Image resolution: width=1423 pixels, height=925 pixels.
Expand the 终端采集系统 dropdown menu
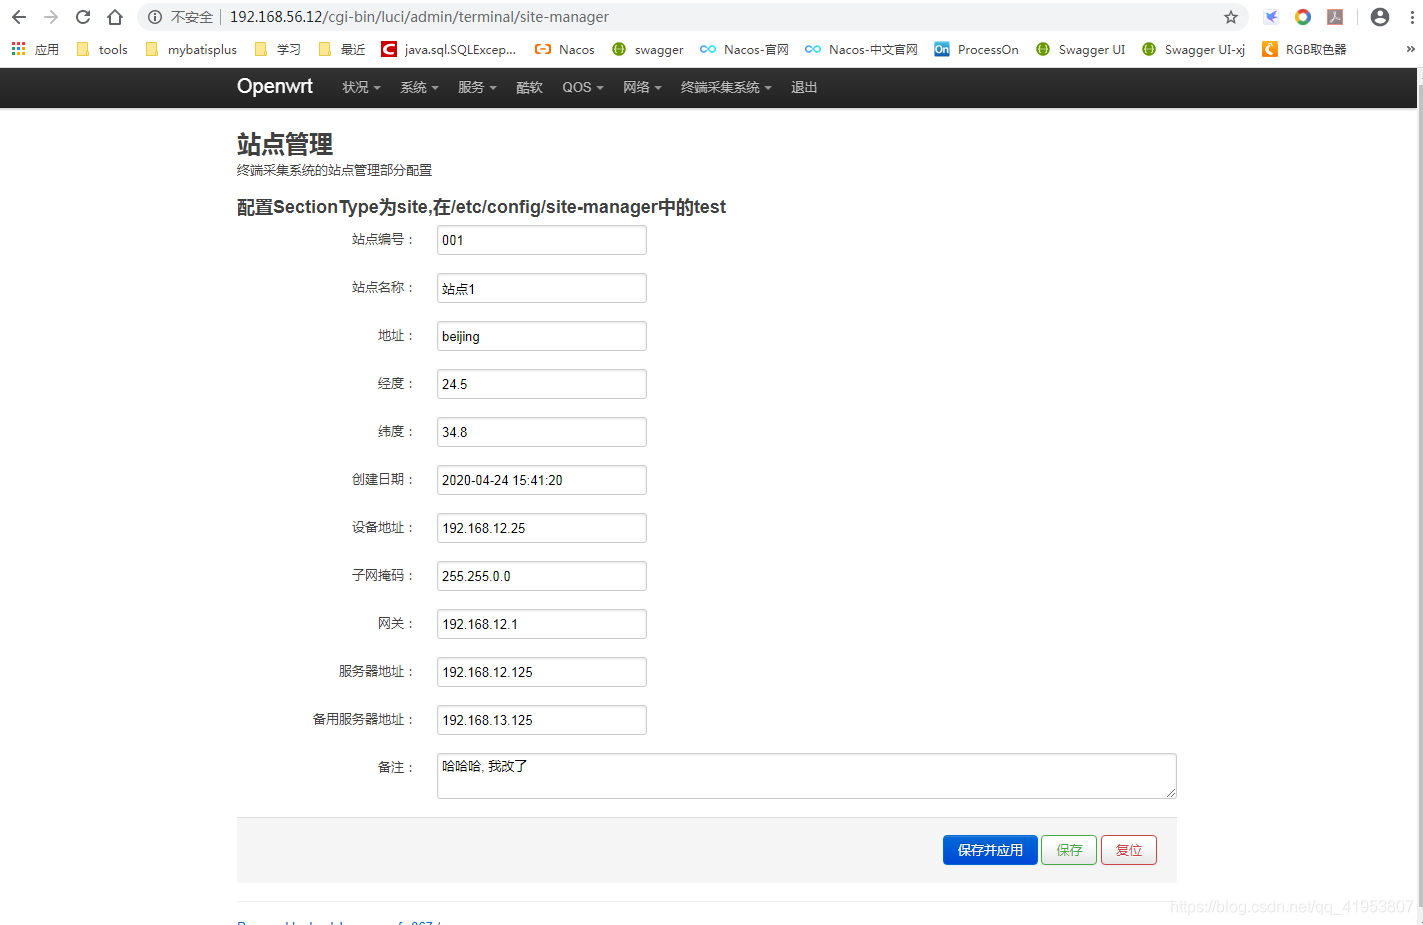726,88
